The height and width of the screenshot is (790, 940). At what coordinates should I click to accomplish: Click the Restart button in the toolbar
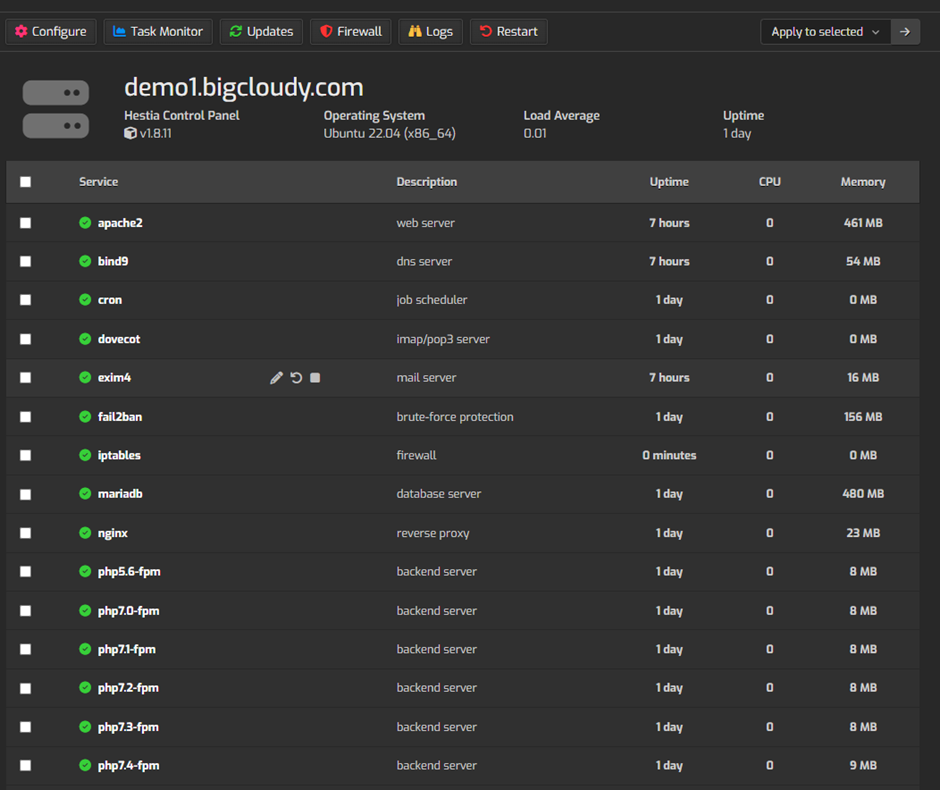click(x=508, y=31)
